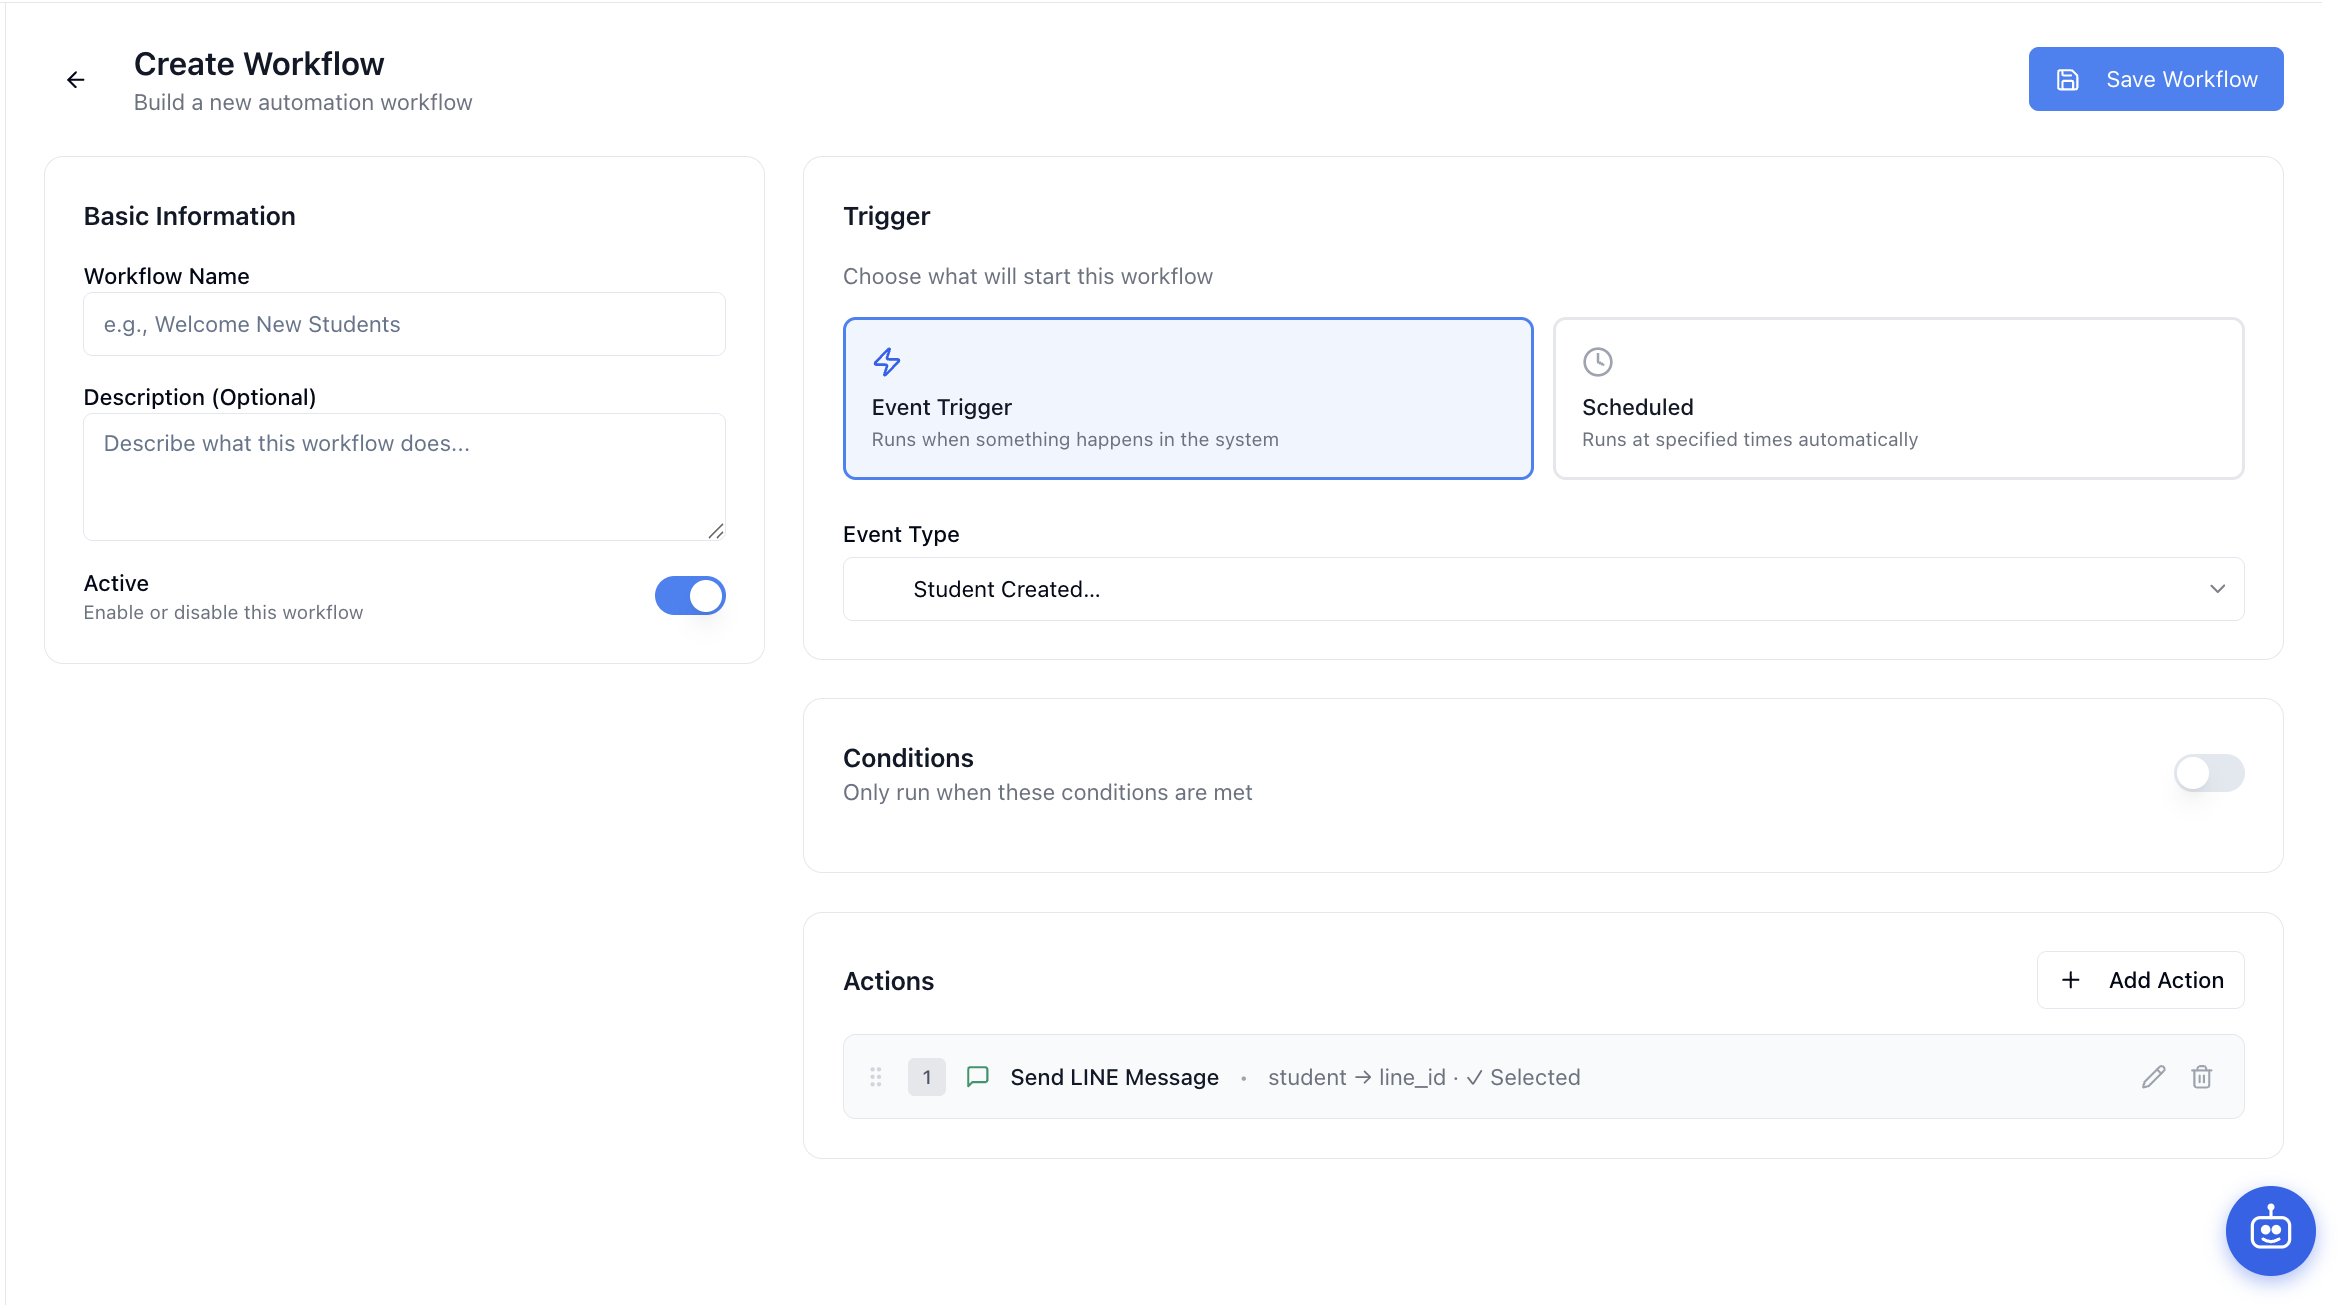This screenshot has height=1308, width=2348.
Task: Click the resize handle of Description box
Action: tap(715, 531)
